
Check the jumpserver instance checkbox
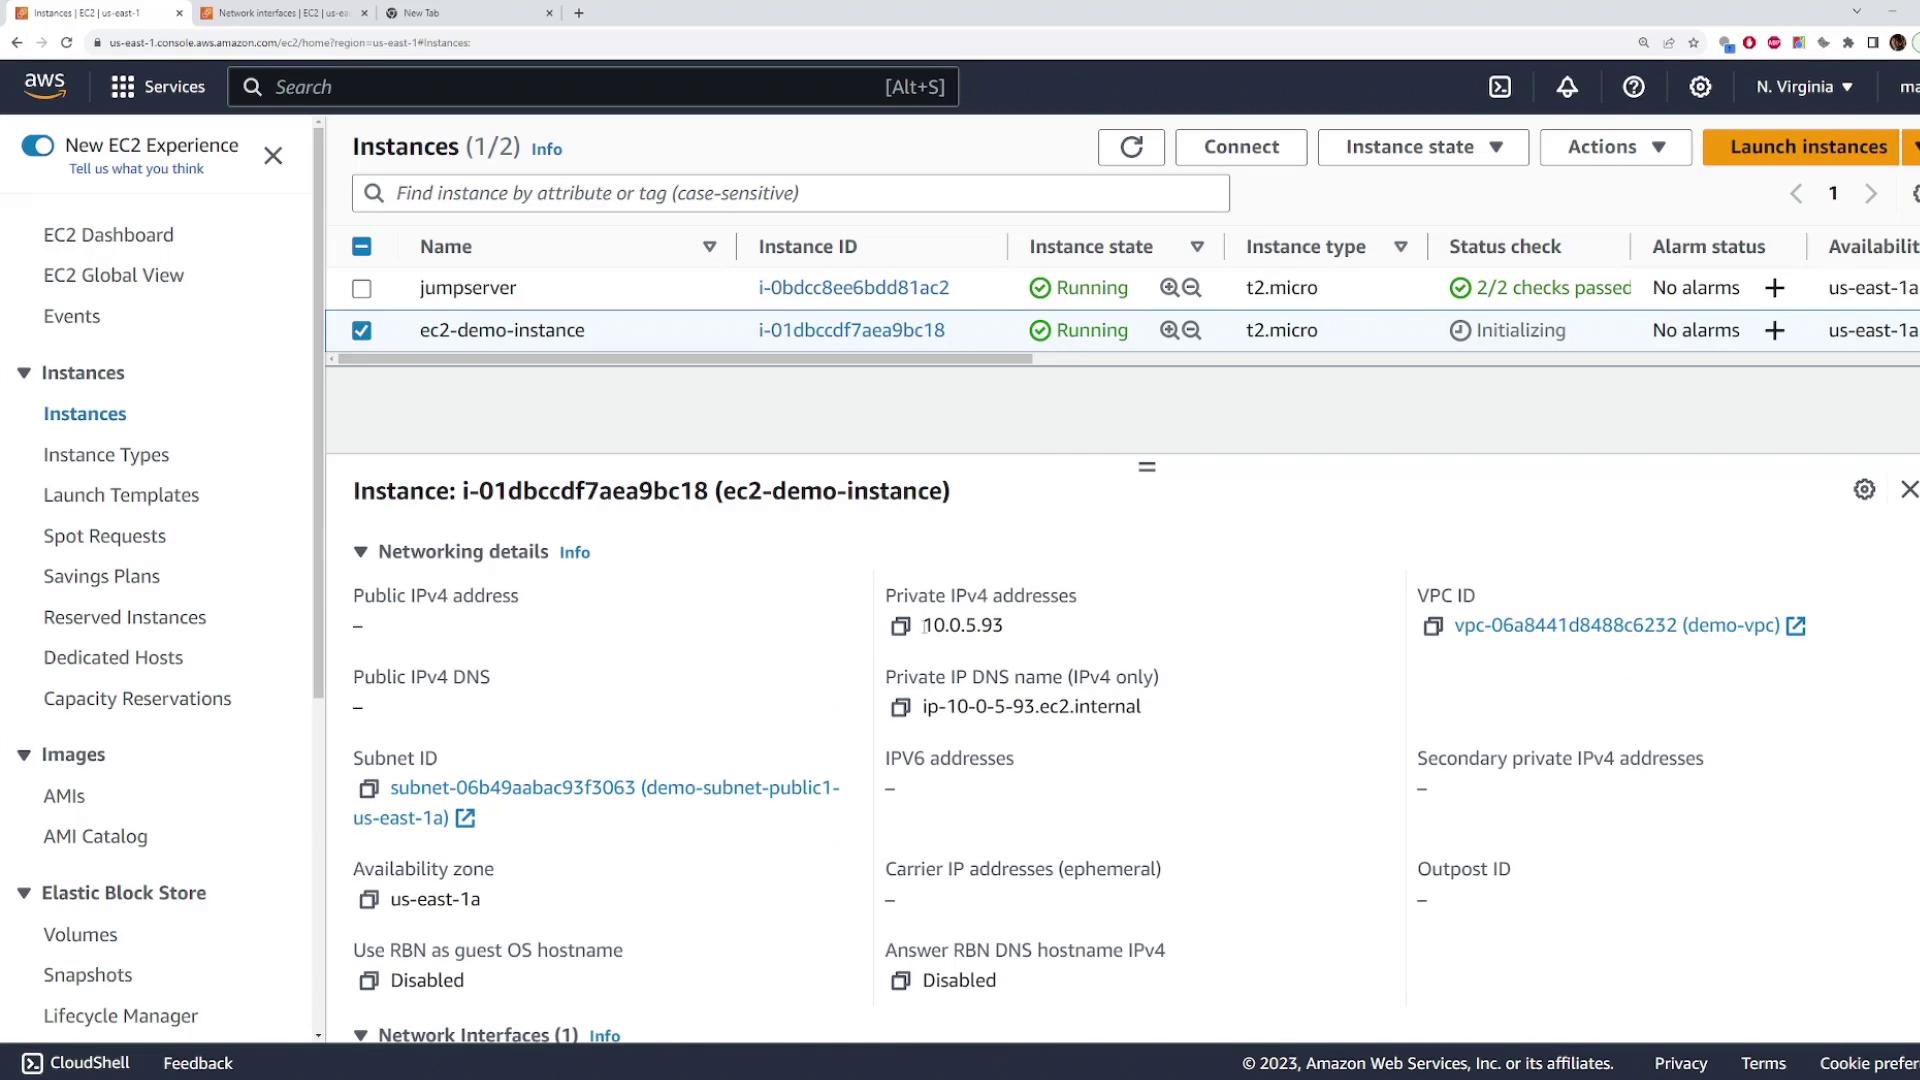[362, 289]
